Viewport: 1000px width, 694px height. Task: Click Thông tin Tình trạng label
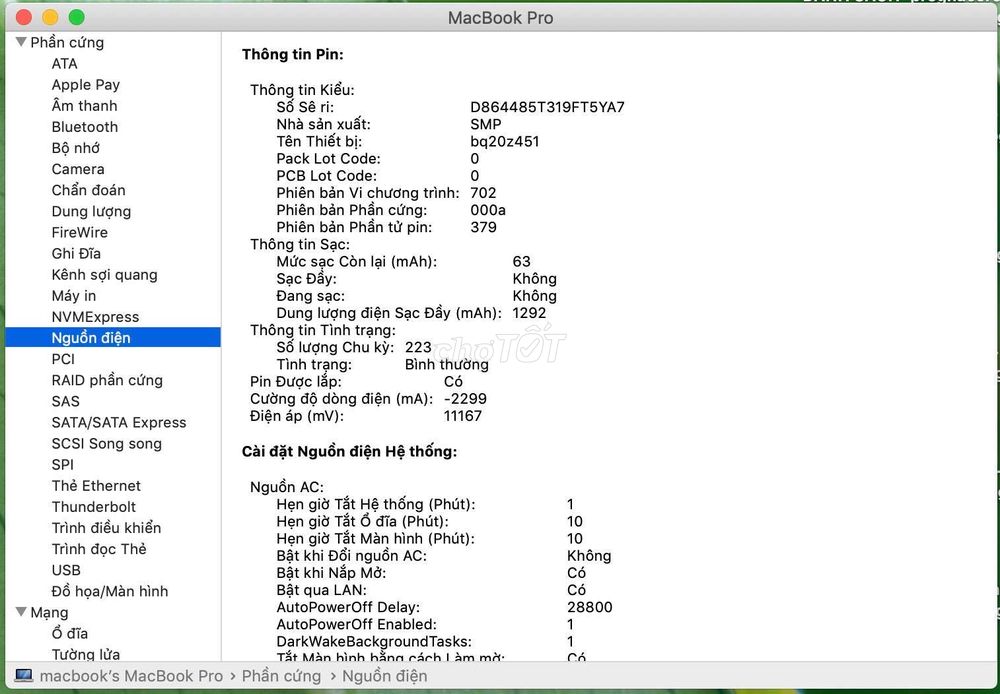pyautogui.click(x=323, y=330)
